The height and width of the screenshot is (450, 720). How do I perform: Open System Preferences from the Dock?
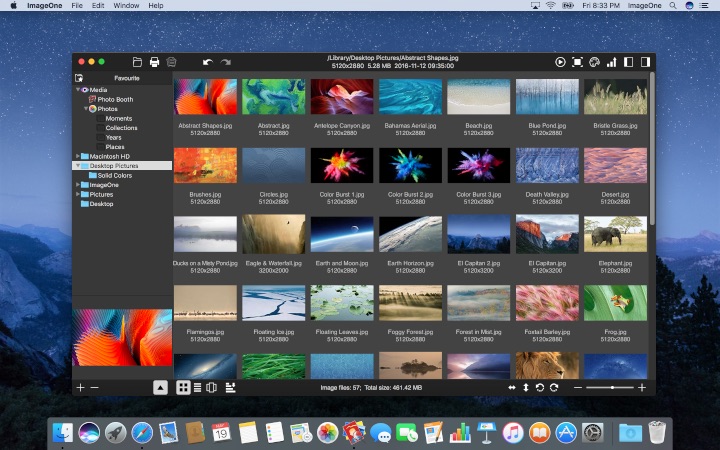pyautogui.click(x=592, y=433)
